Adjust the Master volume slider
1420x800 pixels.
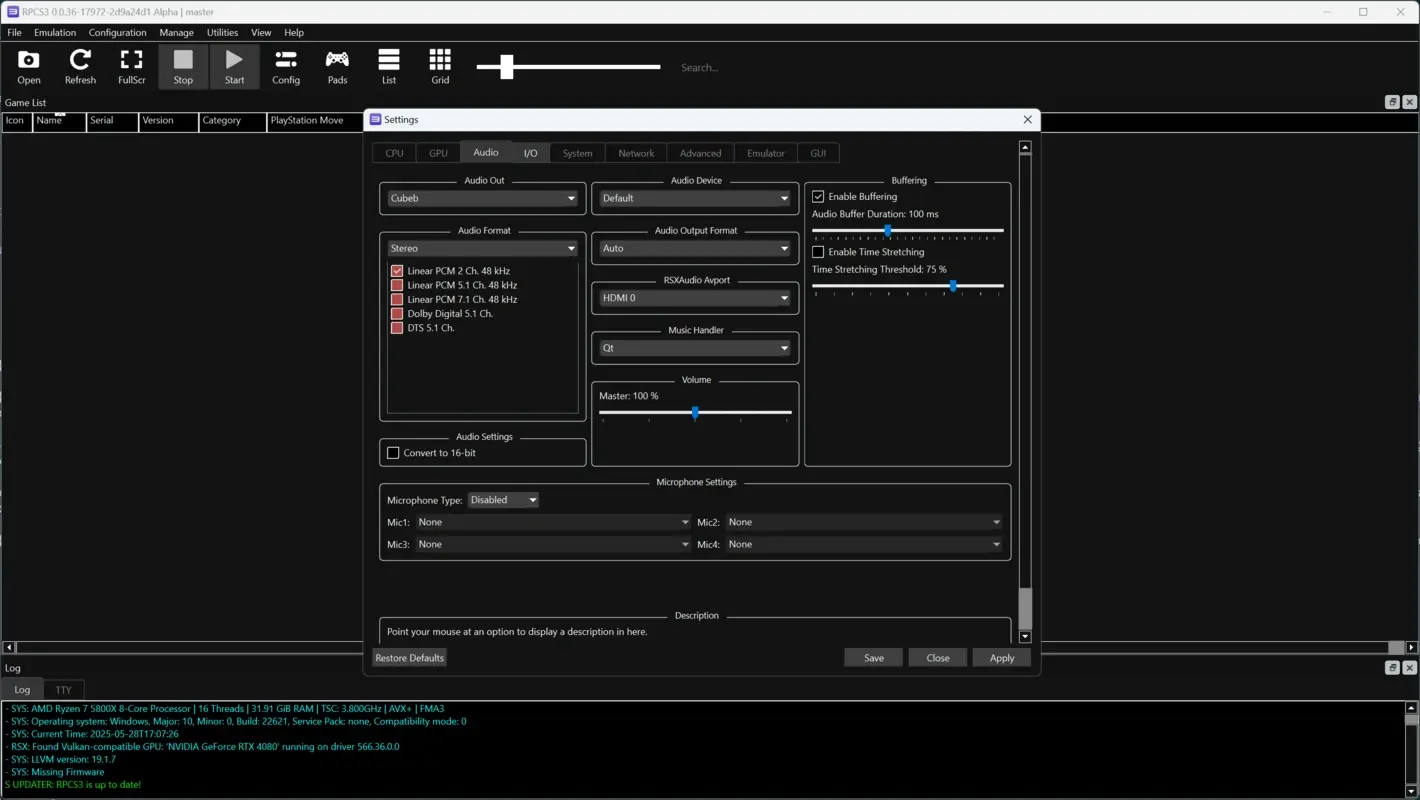[x=695, y=413]
